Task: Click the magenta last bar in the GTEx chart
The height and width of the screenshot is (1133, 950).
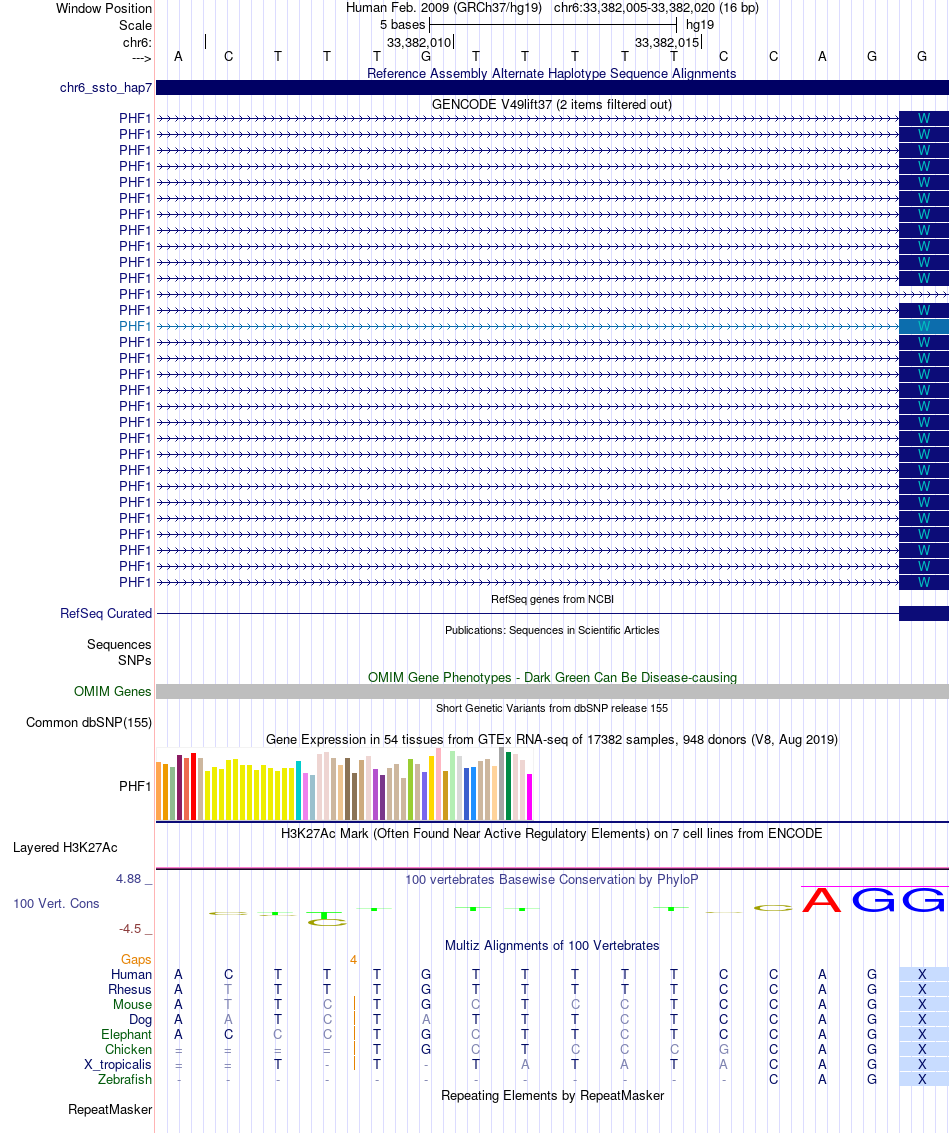Action: tap(530, 797)
